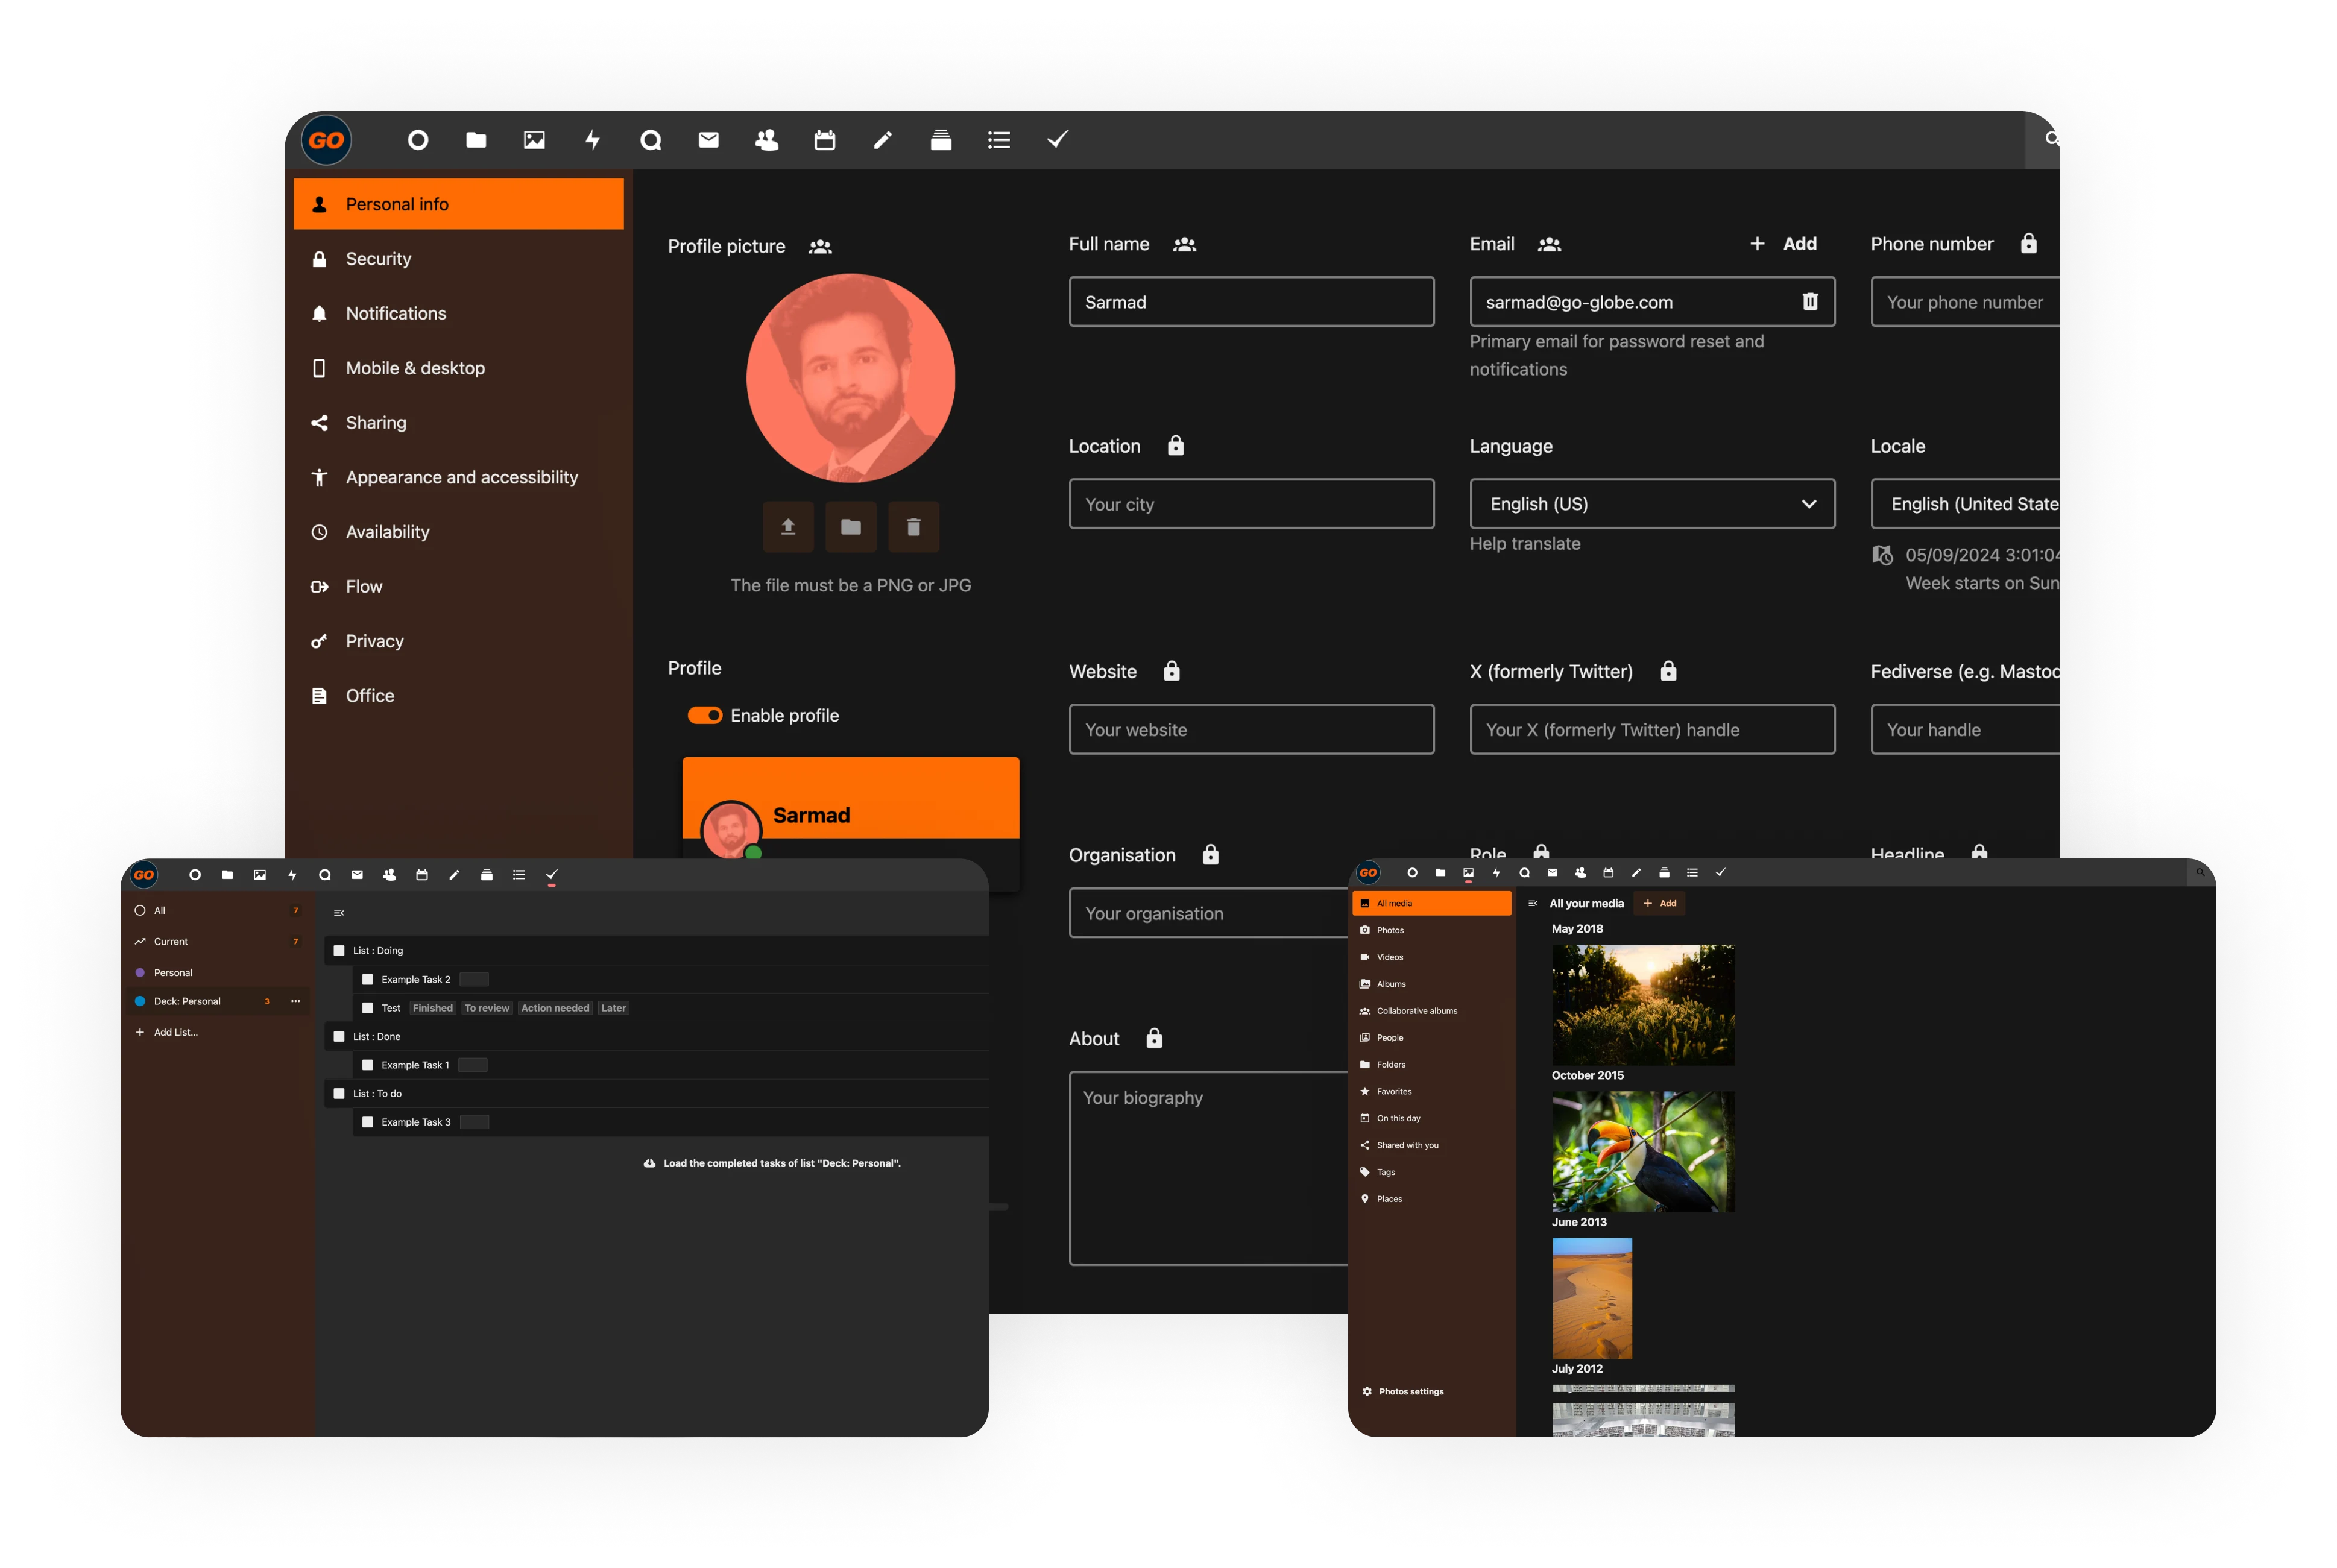This screenshot has width=2337, height=1568.
Task: Click Add next to Email
Action: (1783, 243)
